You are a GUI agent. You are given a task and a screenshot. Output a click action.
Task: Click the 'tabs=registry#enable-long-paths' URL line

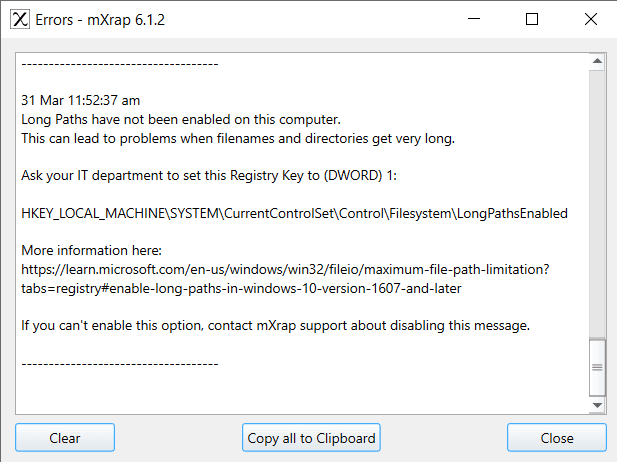click(241, 288)
